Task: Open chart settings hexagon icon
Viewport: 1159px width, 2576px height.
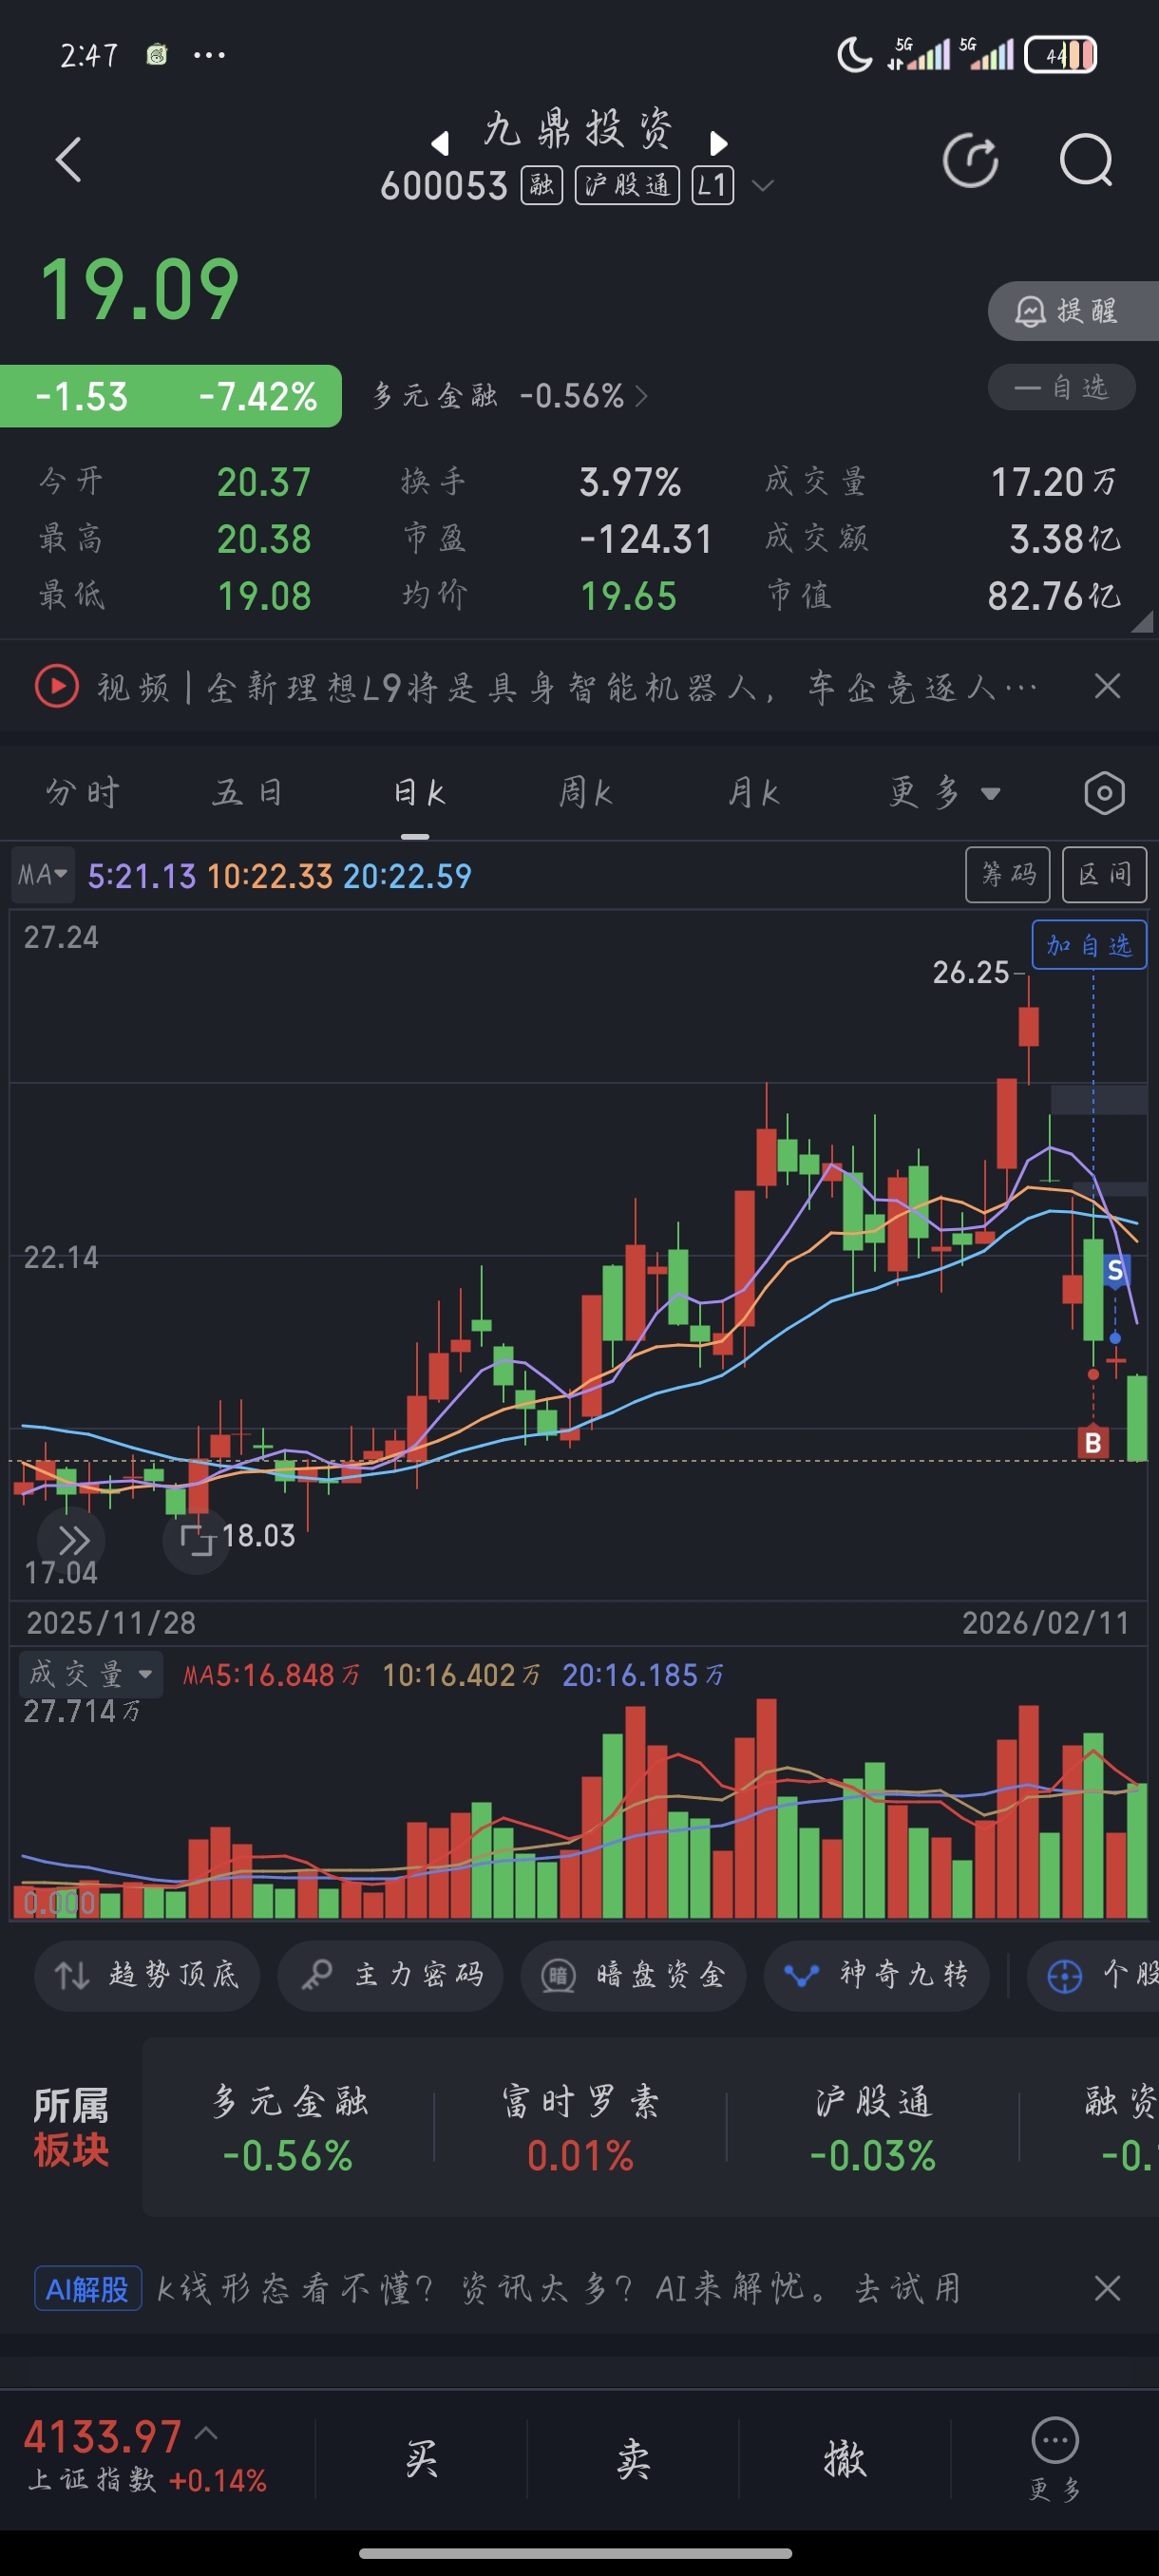Action: click(1104, 793)
